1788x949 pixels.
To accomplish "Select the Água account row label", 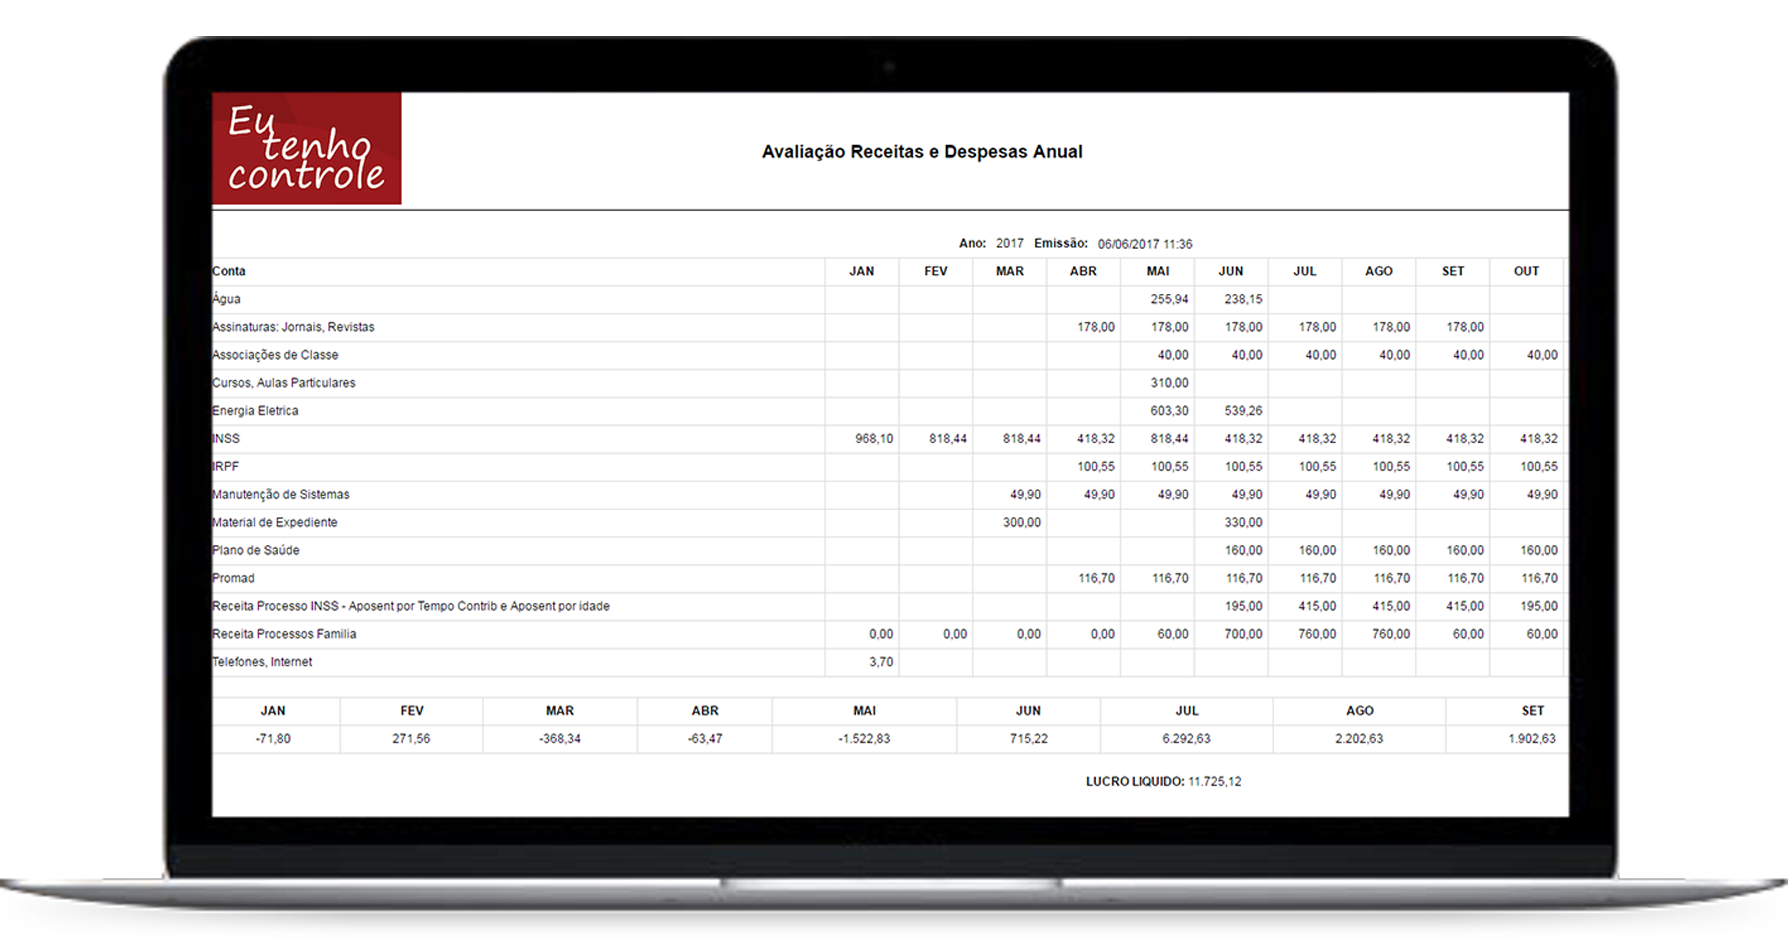I will click(227, 299).
